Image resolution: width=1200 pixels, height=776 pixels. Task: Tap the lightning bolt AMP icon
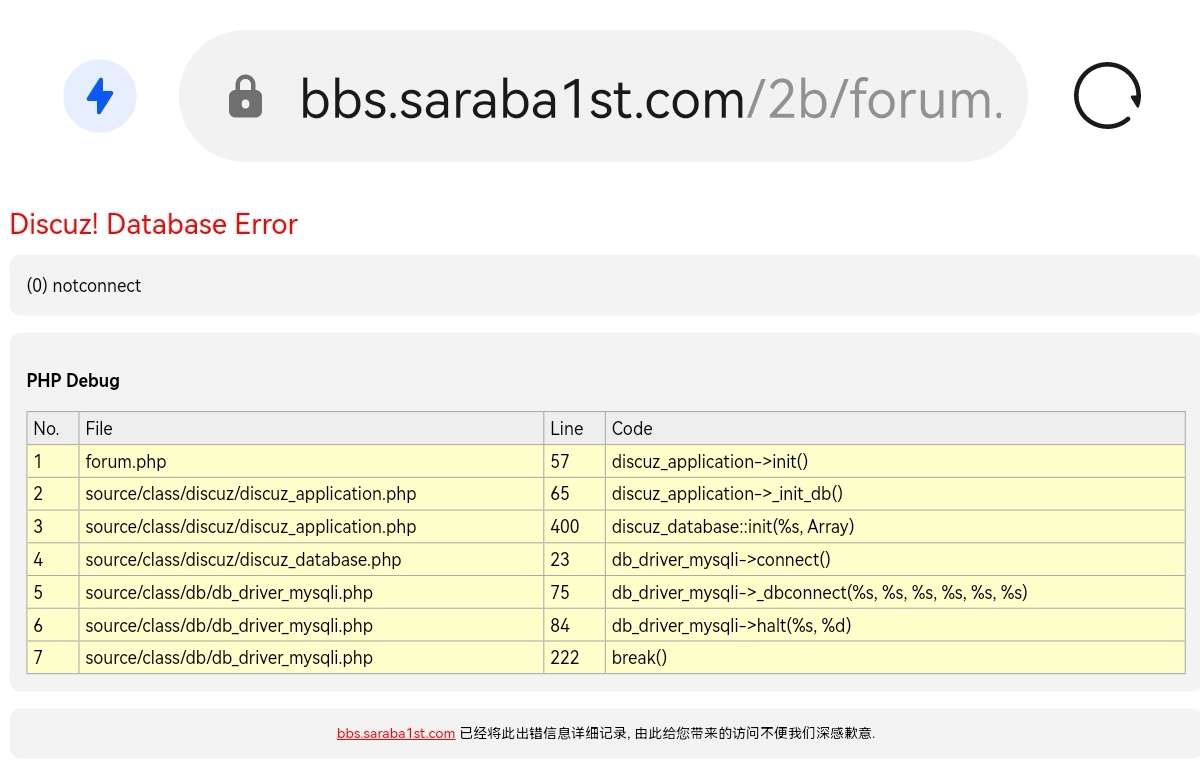(x=100, y=96)
